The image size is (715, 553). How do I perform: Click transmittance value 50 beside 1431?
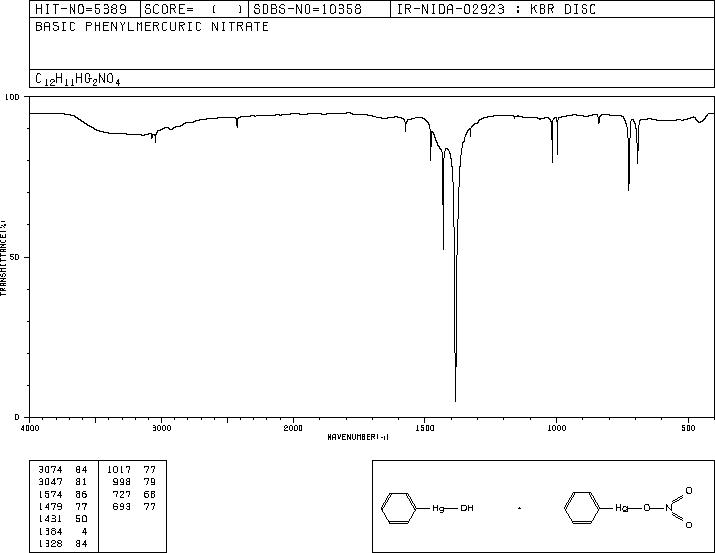point(81,519)
